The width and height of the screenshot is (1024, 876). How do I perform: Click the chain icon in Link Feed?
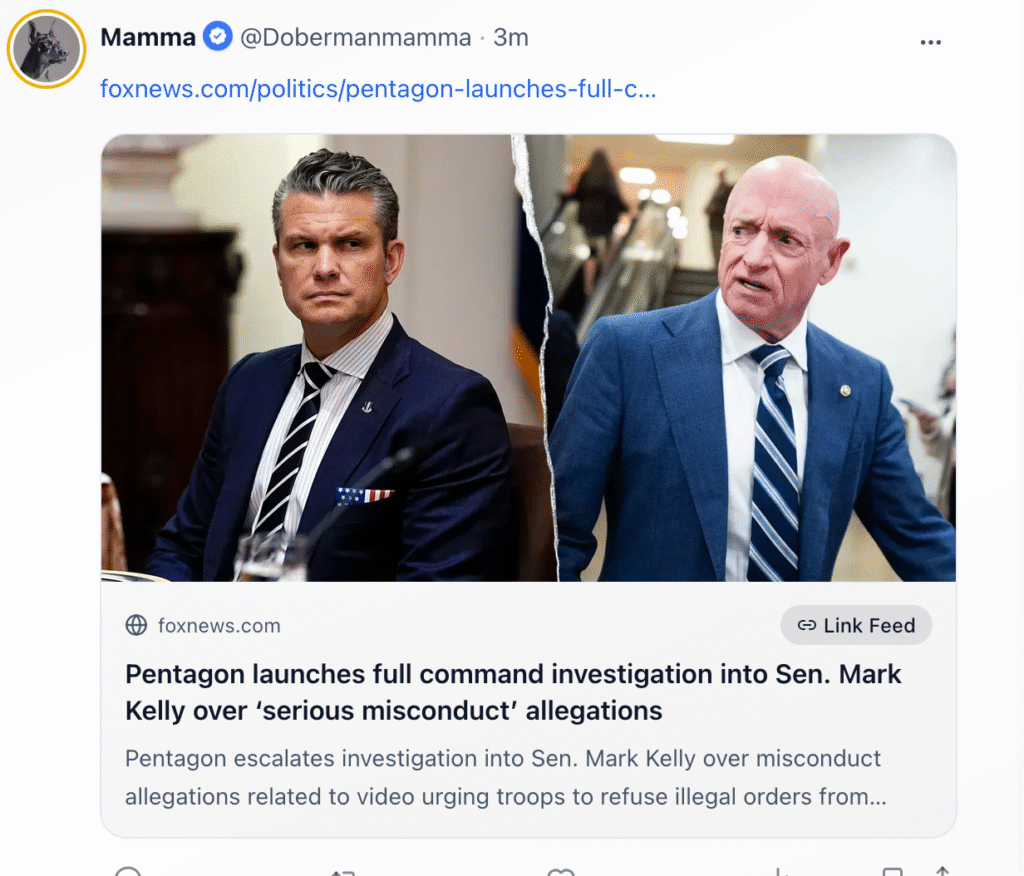806,626
